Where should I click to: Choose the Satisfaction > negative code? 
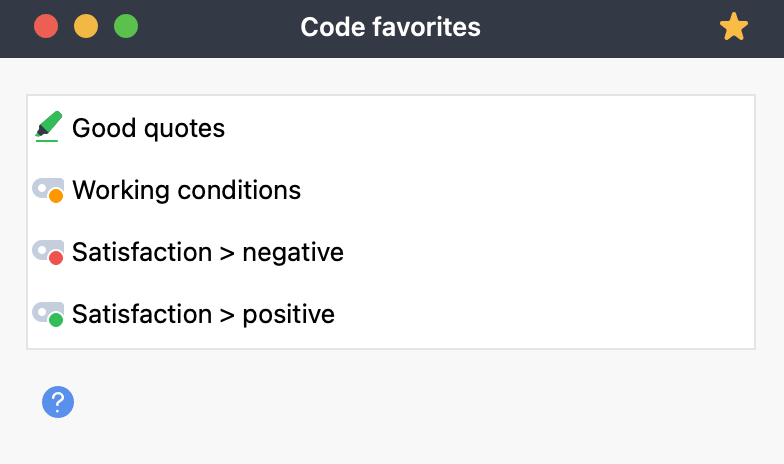tap(208, 252)
